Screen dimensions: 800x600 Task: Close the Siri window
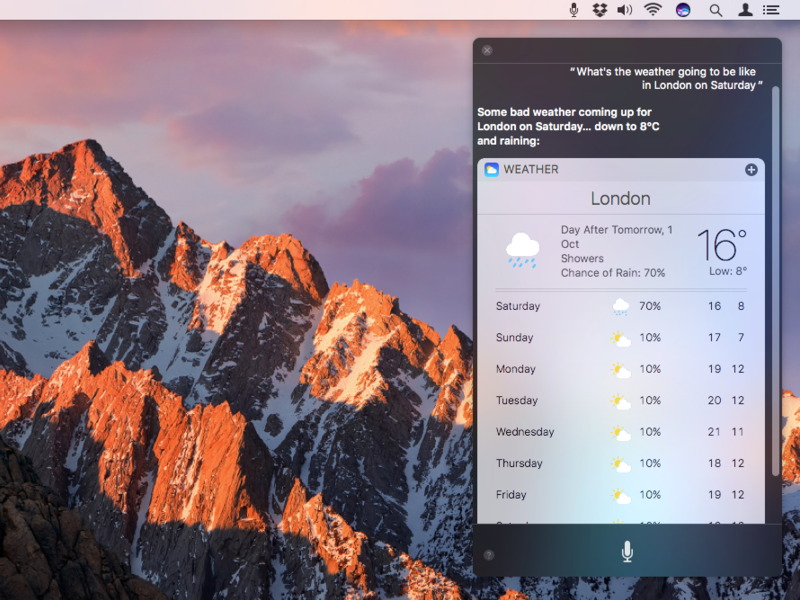pos(487,50)
